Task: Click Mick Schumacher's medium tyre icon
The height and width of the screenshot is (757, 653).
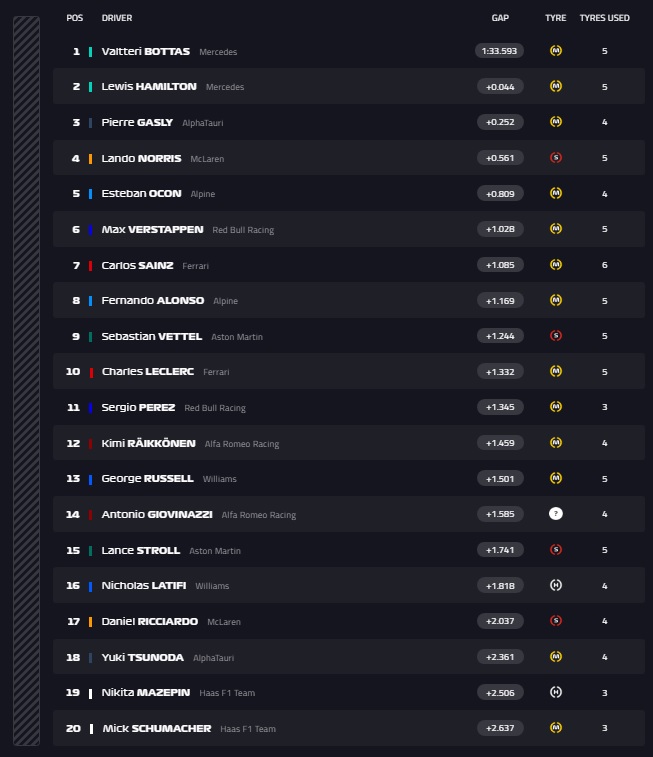Action: pos(556,728)
